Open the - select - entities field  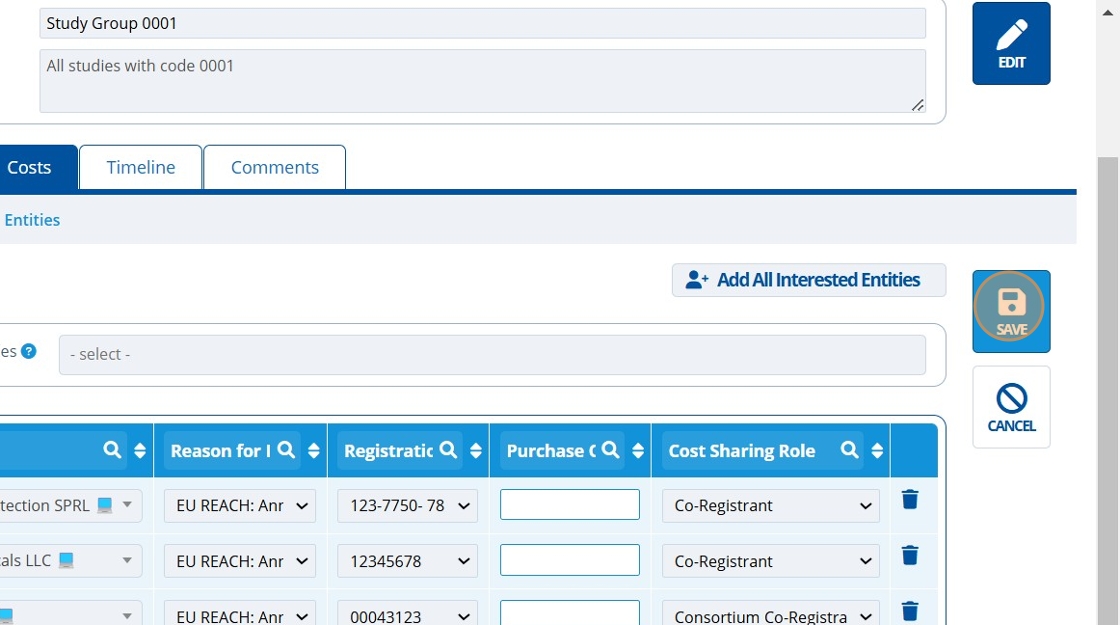[492, 355]
